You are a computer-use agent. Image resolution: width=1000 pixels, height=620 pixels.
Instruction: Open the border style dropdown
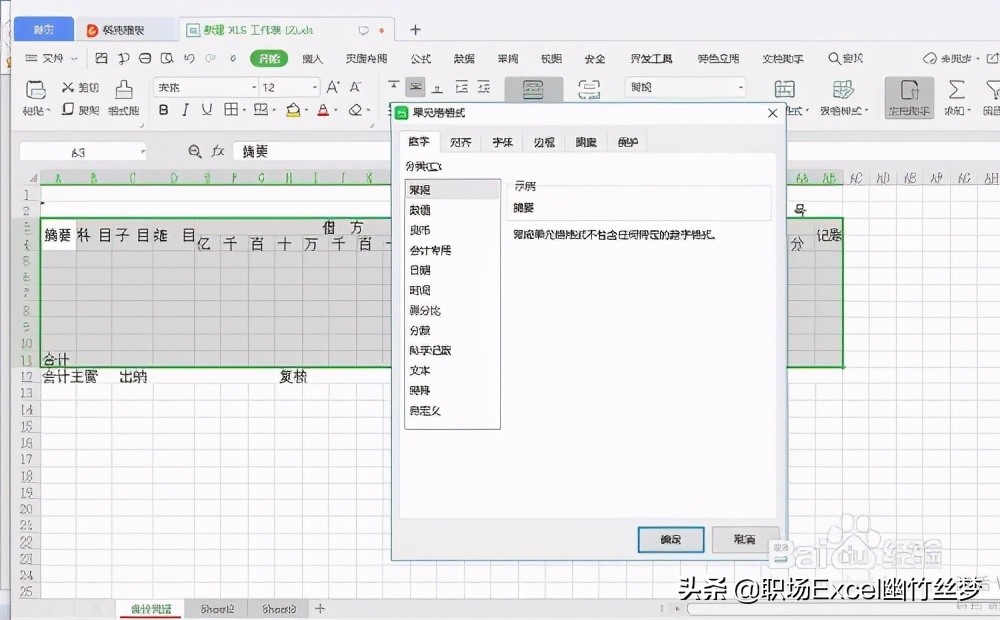(243, 110)
